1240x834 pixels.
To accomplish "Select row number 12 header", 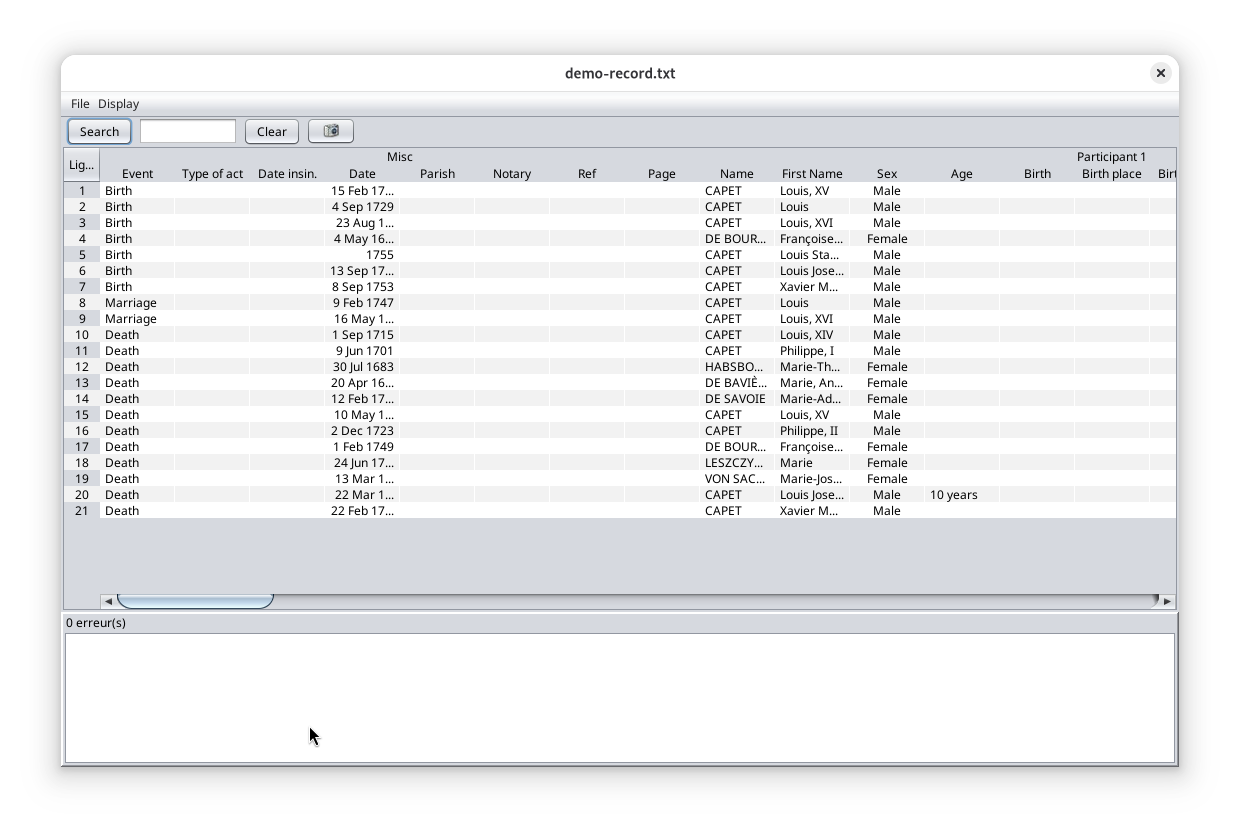I will (x=82, y=366).
